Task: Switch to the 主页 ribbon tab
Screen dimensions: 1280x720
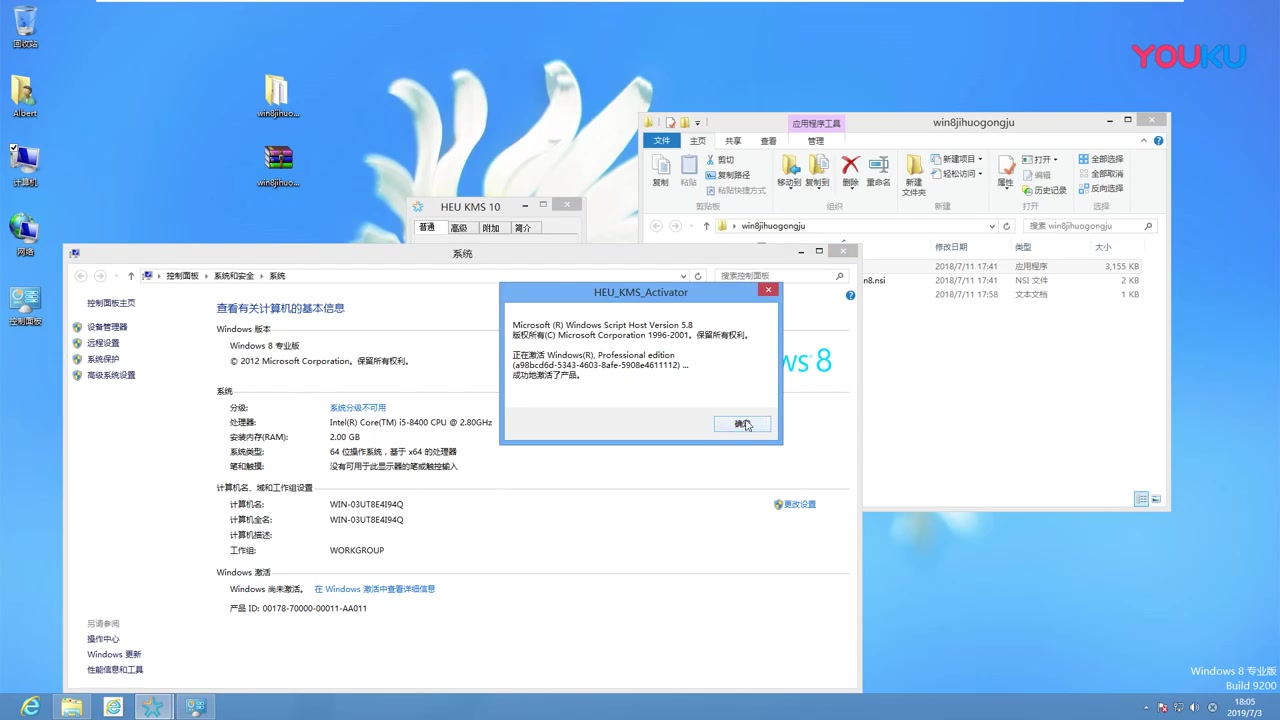Action: pos(698,141)
